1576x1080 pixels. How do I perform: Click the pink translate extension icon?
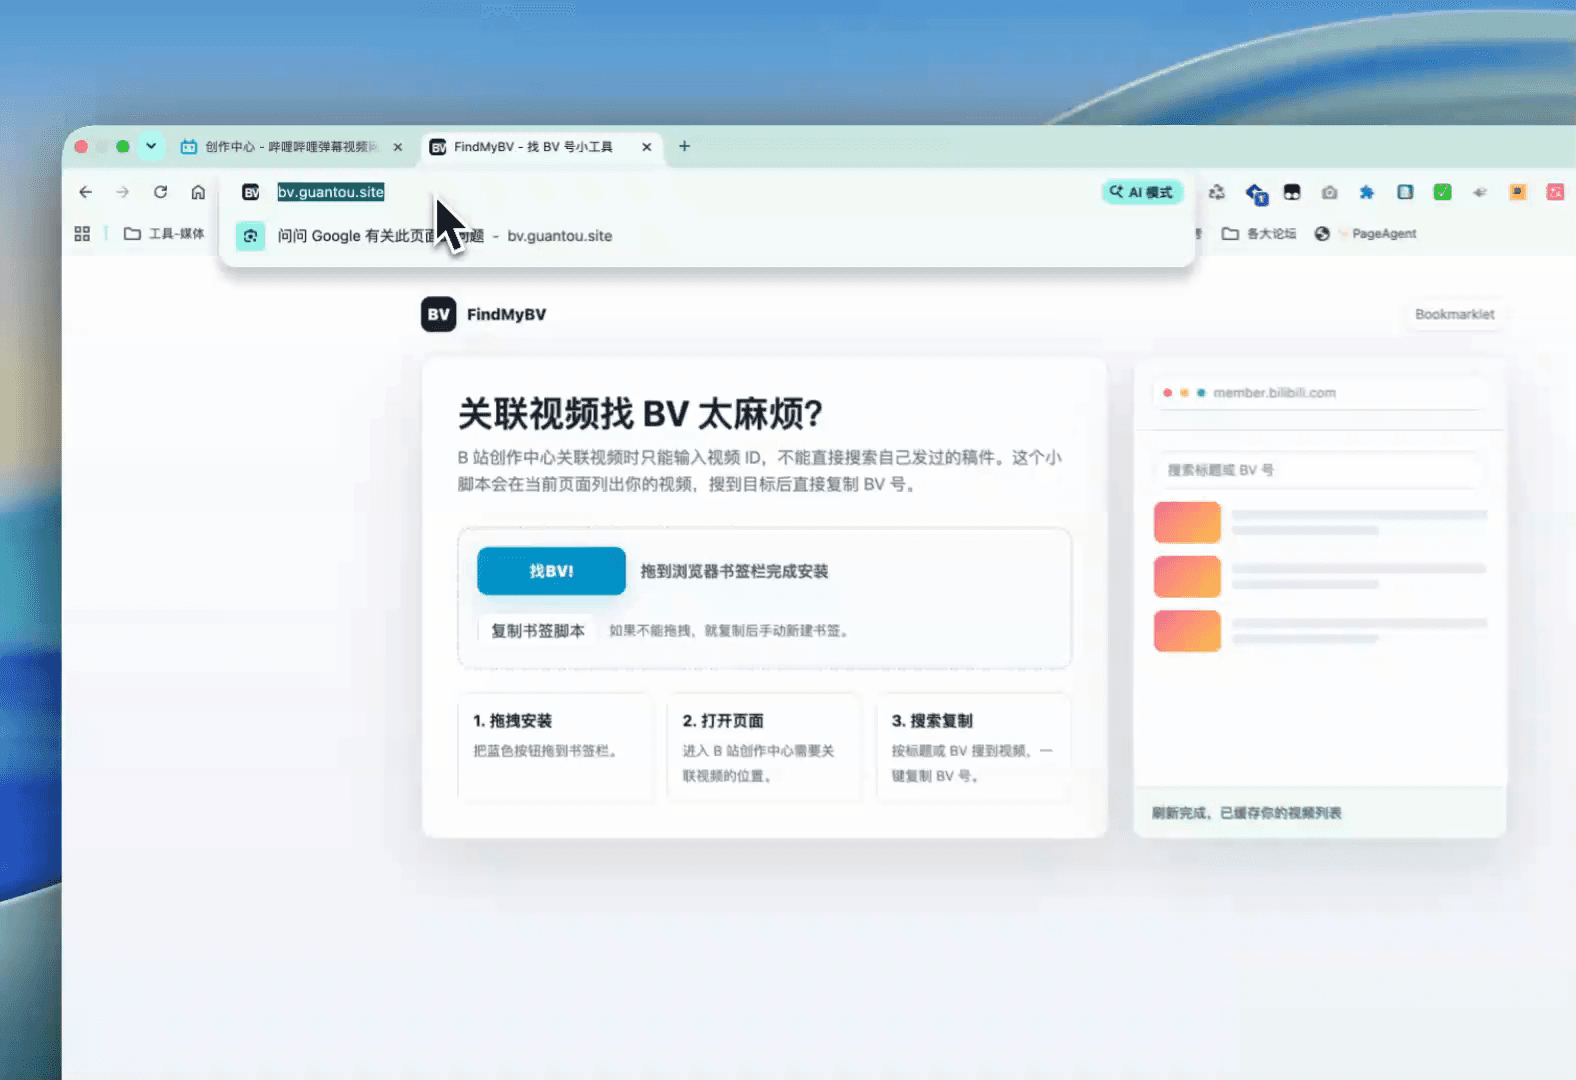1555,192
